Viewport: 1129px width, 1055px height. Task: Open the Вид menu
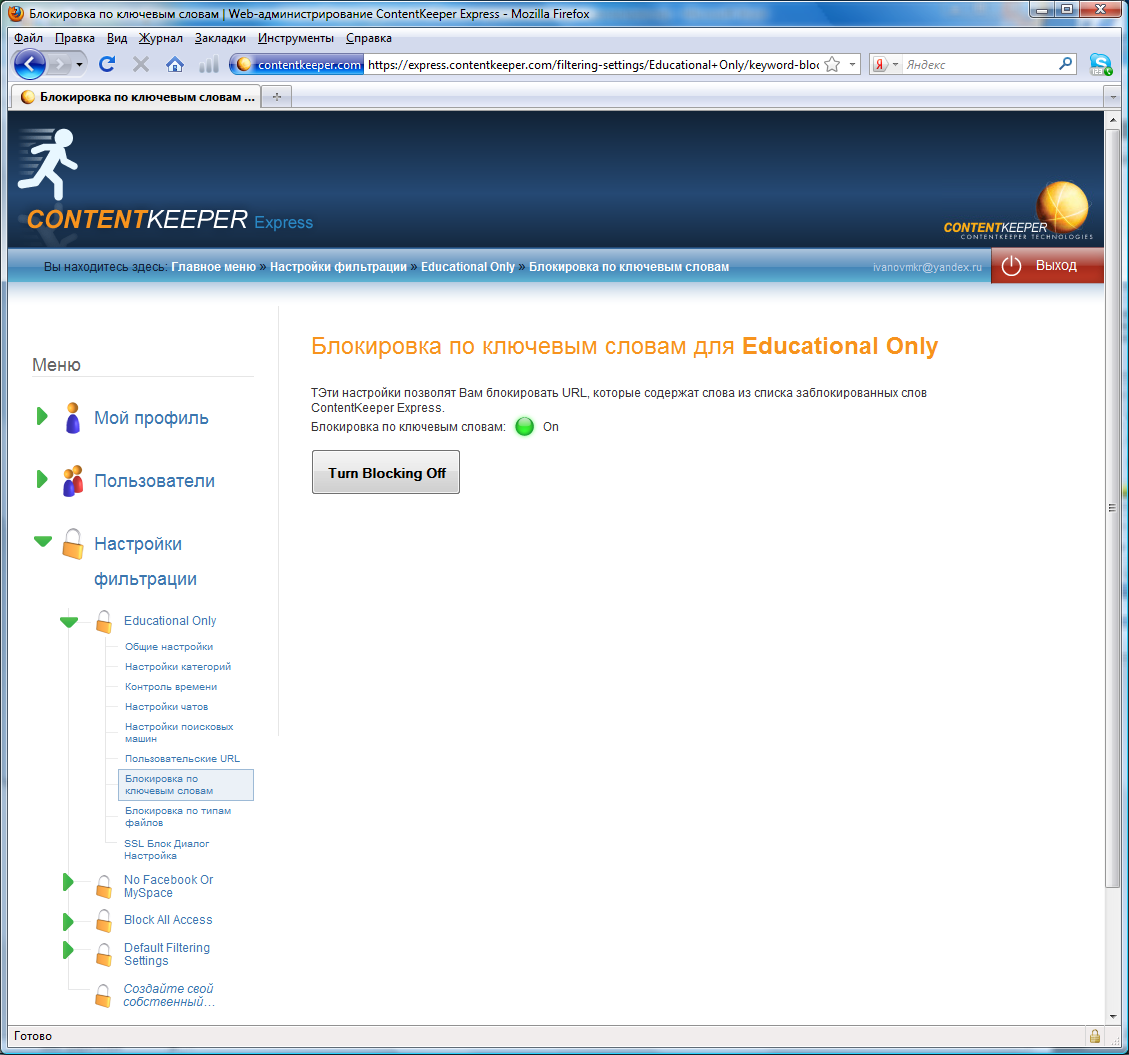(x=117, y=38)
